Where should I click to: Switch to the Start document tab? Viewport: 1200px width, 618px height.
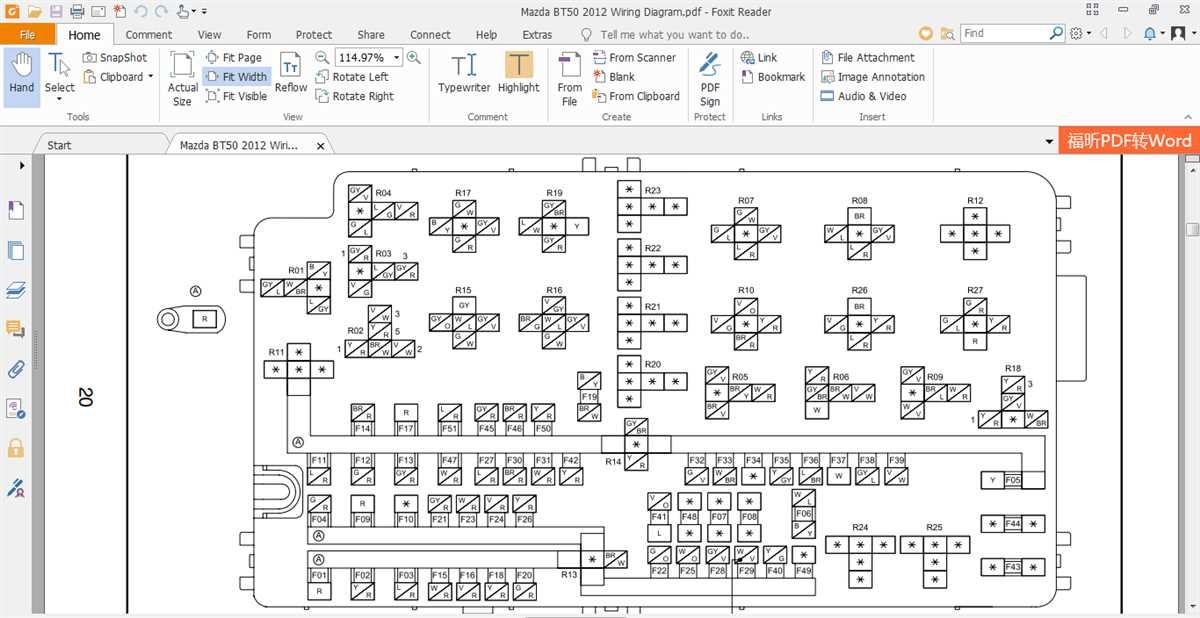tap(58, 144)
